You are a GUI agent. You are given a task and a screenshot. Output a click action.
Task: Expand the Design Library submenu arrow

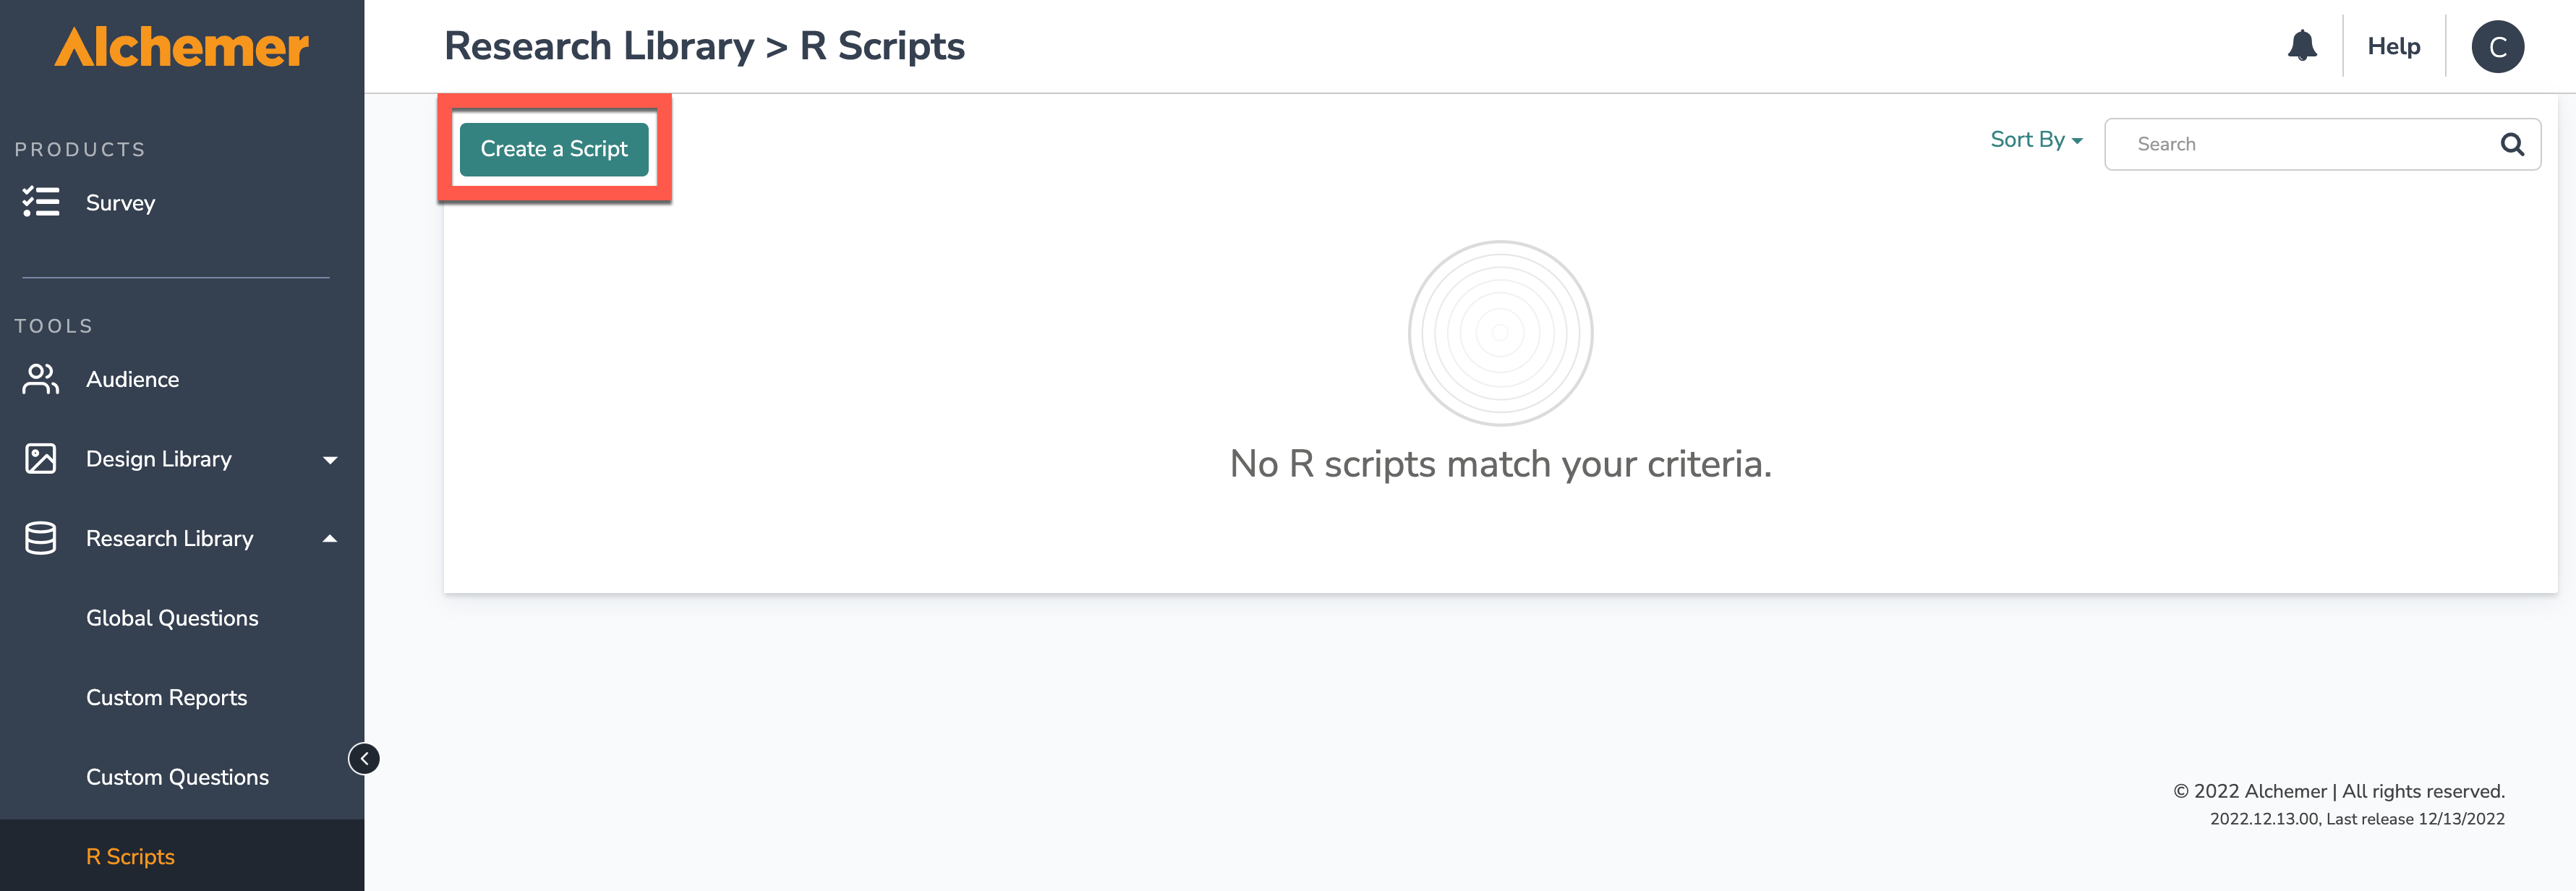tap(330, 460)
